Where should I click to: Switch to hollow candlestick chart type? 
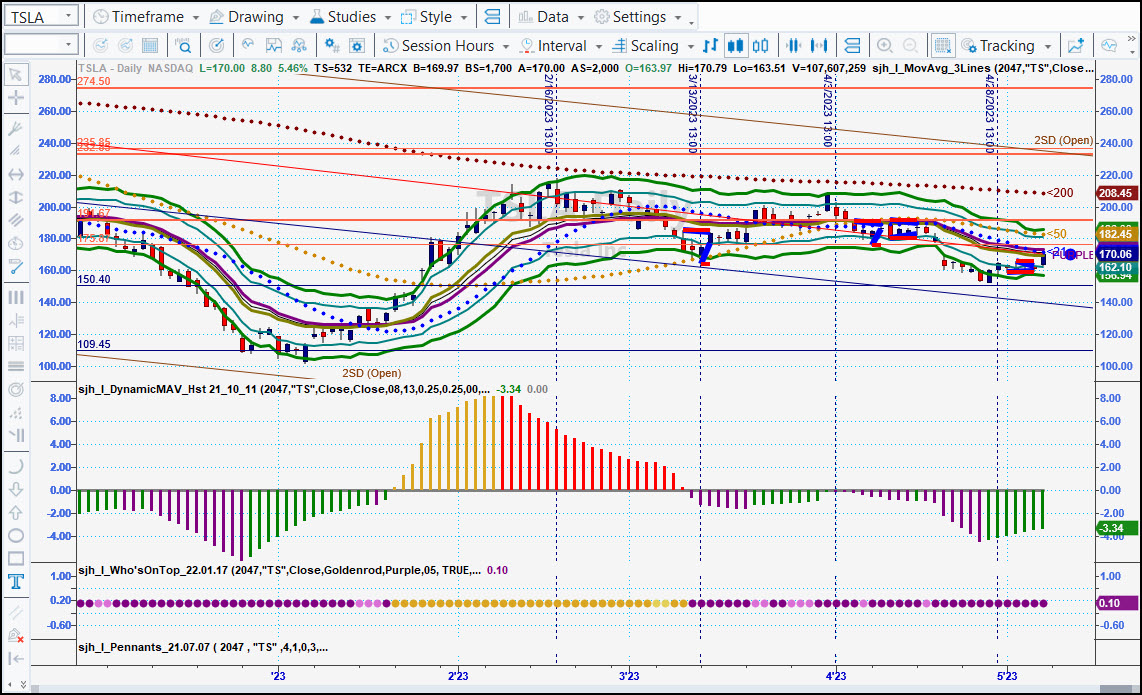tap(760, 46)
